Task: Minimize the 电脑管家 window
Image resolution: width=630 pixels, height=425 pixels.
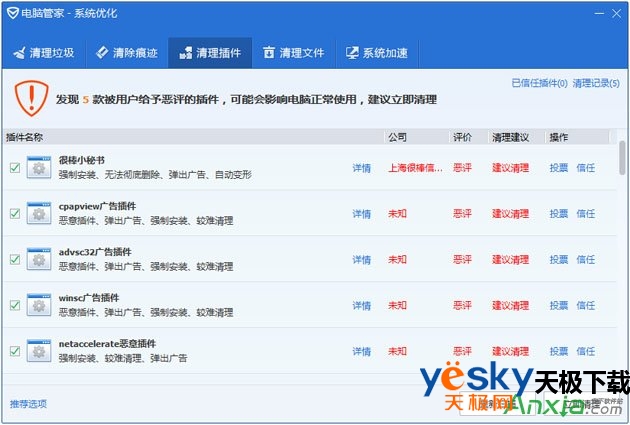Action: pos(599,13)
